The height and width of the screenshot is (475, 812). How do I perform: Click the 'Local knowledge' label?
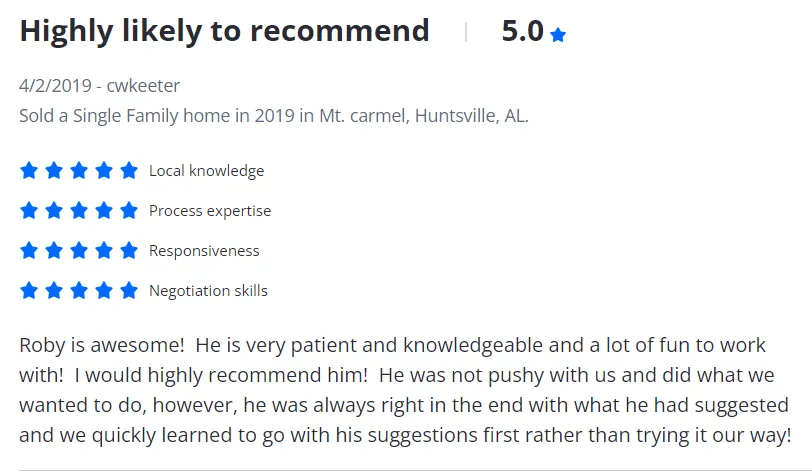click(206, 171)
